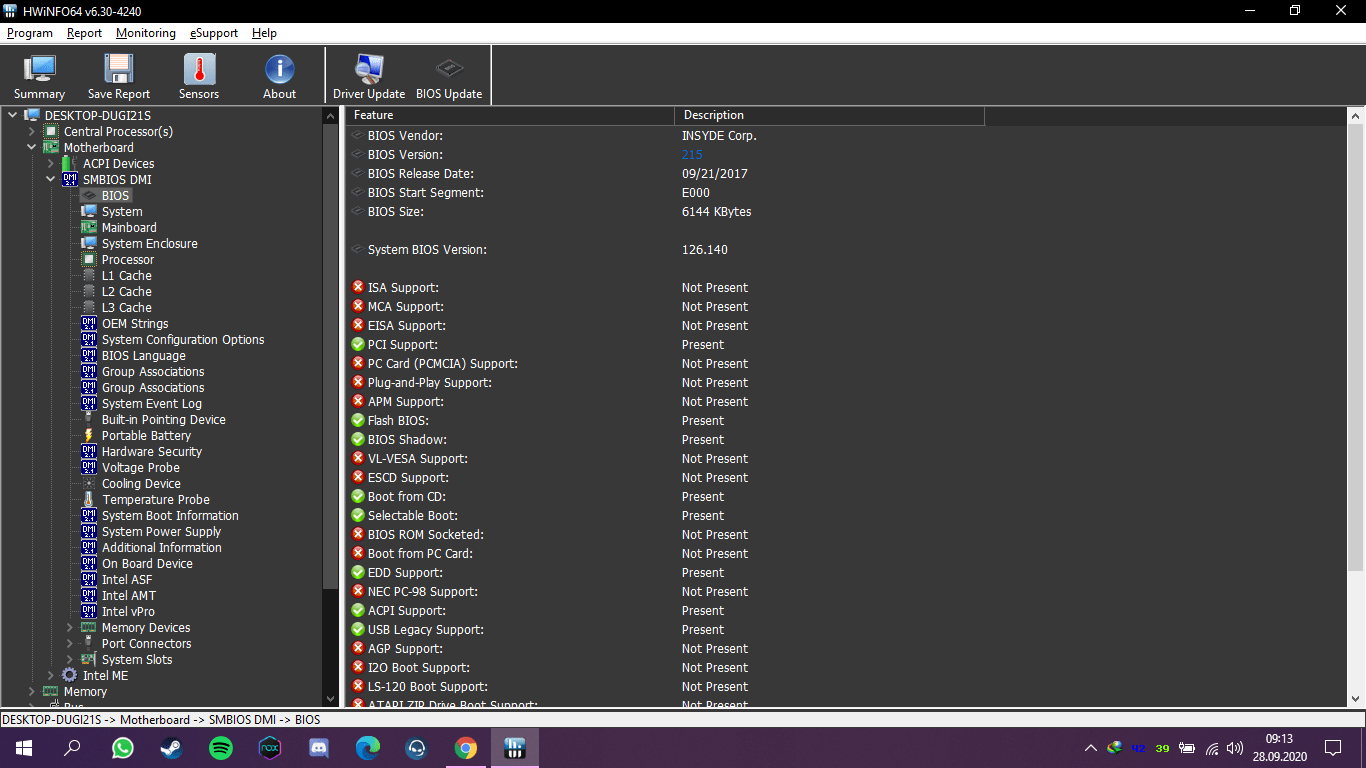
Task: Select the Portable Battery entry
Action: coord(146,435)
